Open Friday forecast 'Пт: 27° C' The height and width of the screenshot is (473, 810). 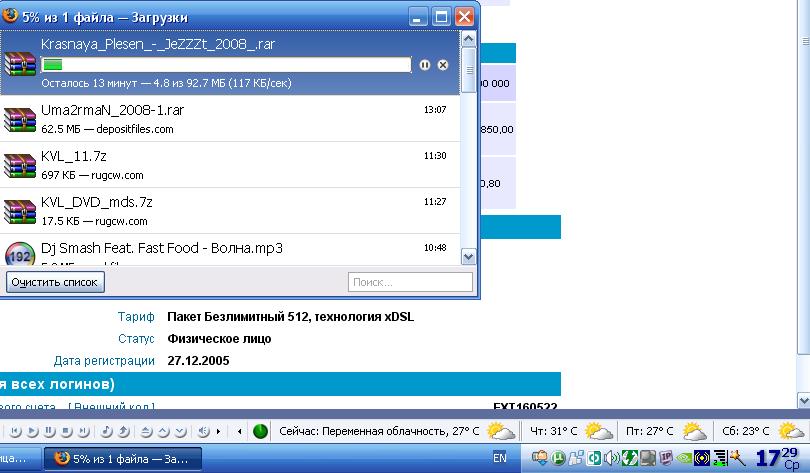pyautogui.click(x=666, y=431)
